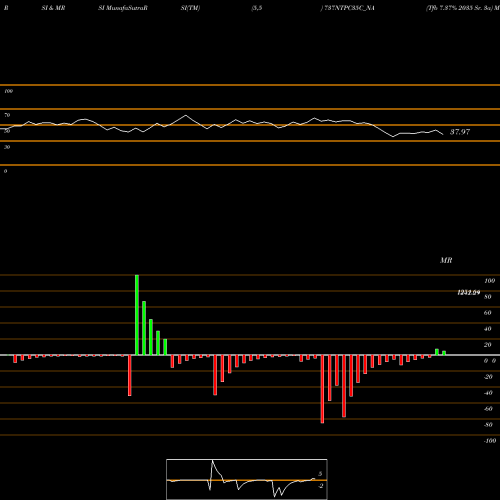Image resolution: width=500 pixels, height=500 pixels.
Task: Click the RSI axis label 0
Action: [x=5, y=171]
